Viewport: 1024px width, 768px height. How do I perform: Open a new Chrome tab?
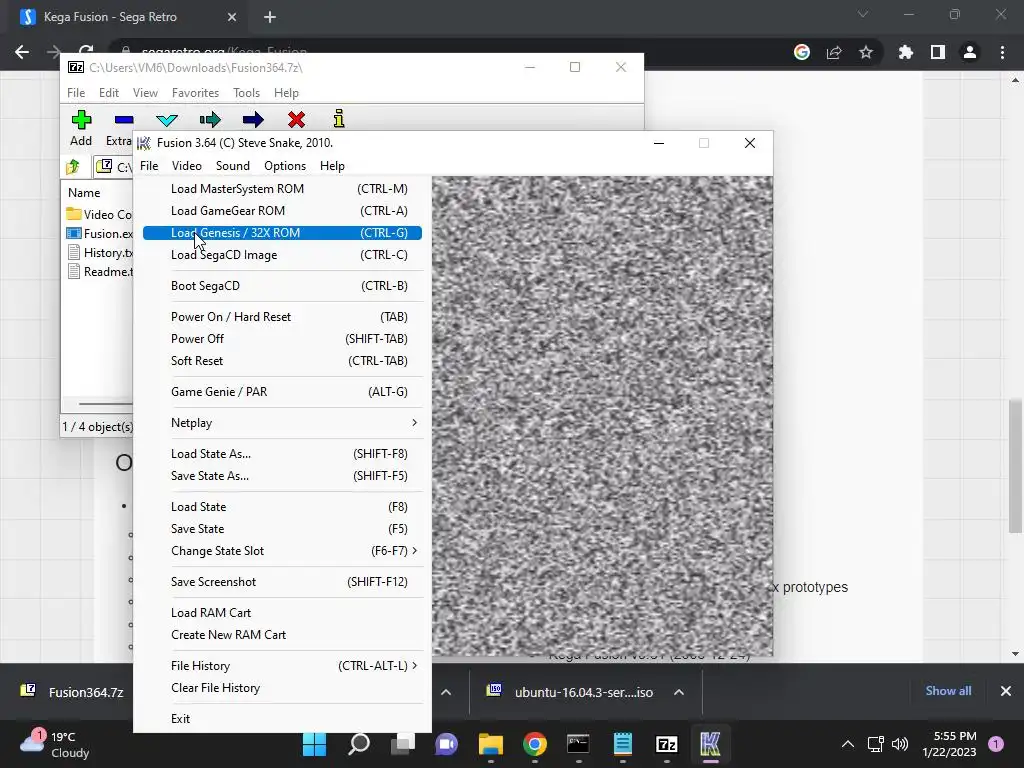[270, 17]
